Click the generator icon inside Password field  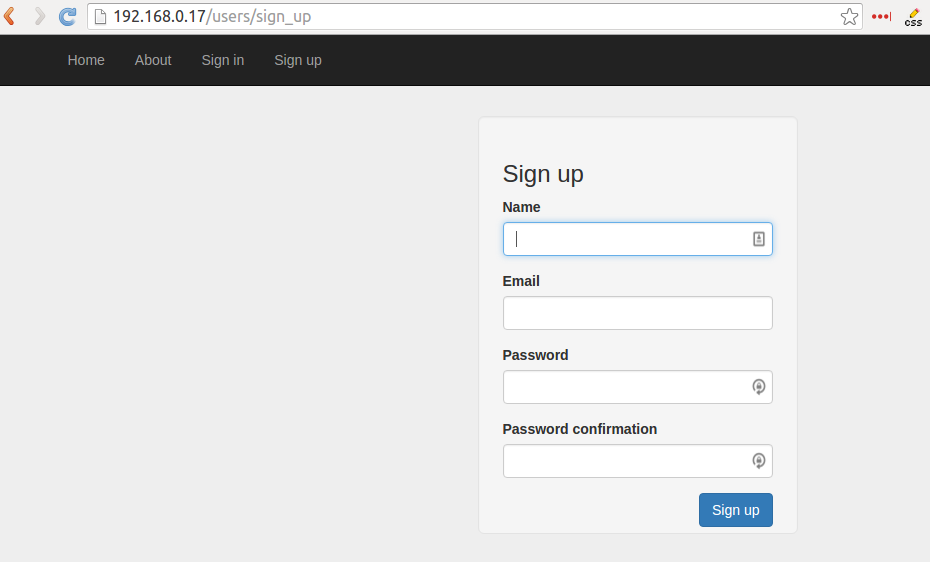[x=759, y=387]
